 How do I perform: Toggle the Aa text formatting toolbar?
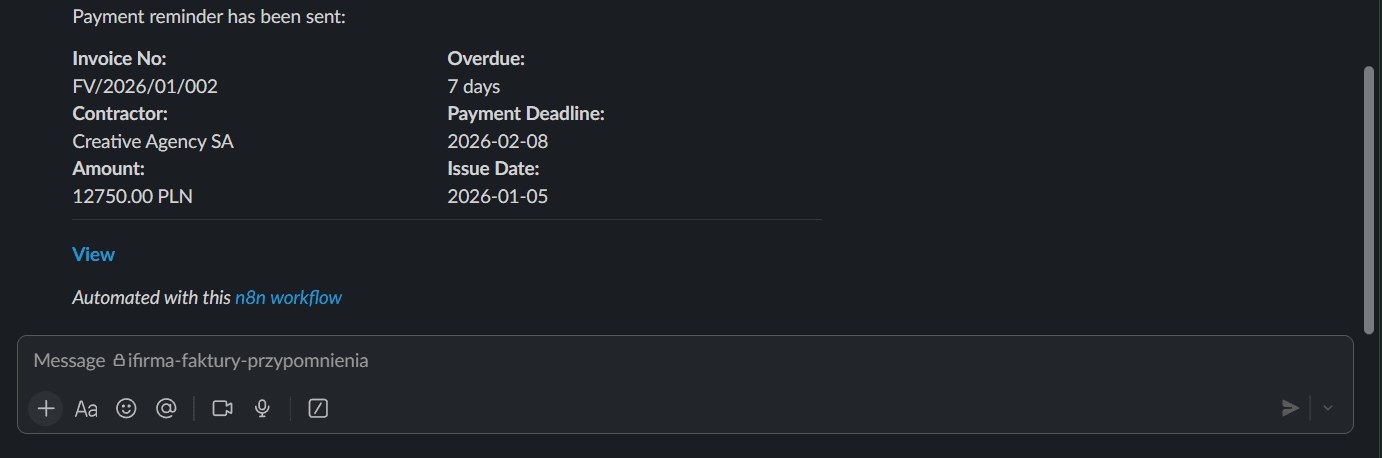pos(86,408)
